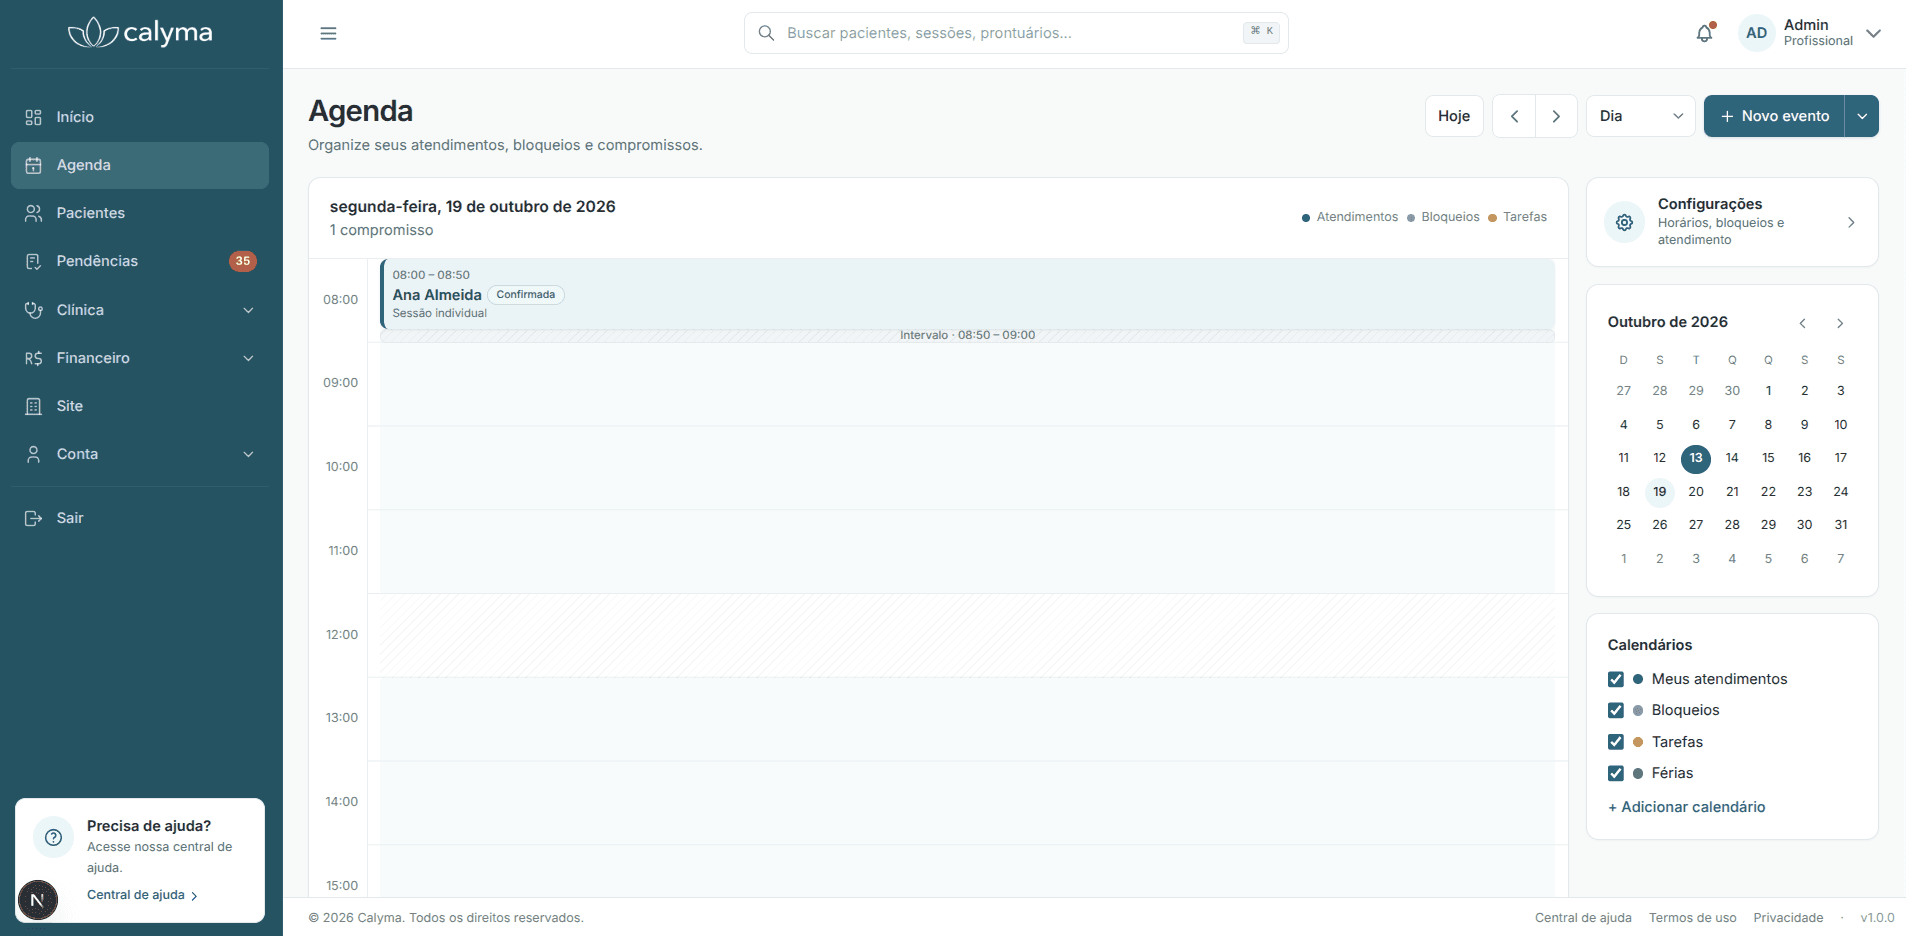Select day 19 in mini calendar

pyautogui.click(x=1660, y=491)
